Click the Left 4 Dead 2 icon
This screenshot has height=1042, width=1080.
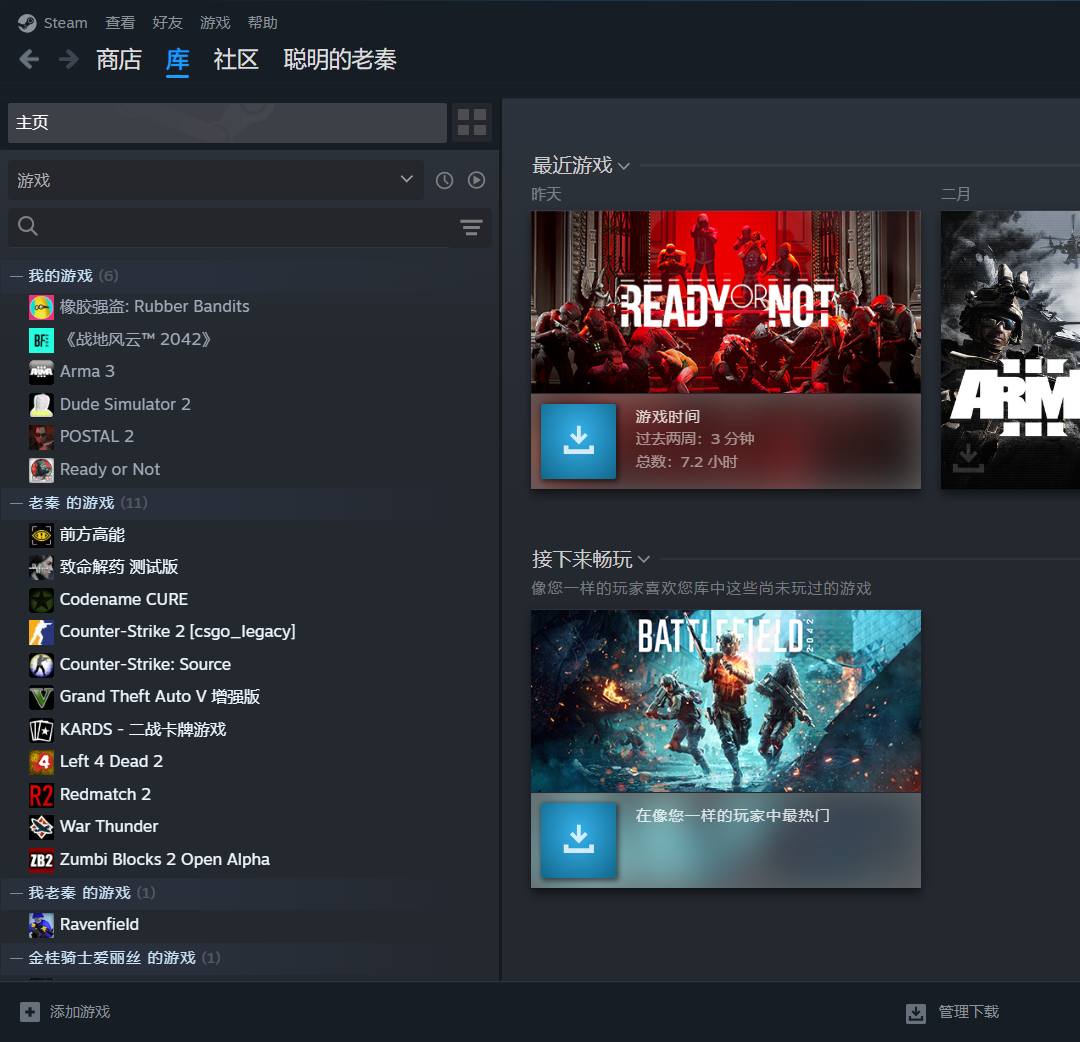[x=41, y=762]
